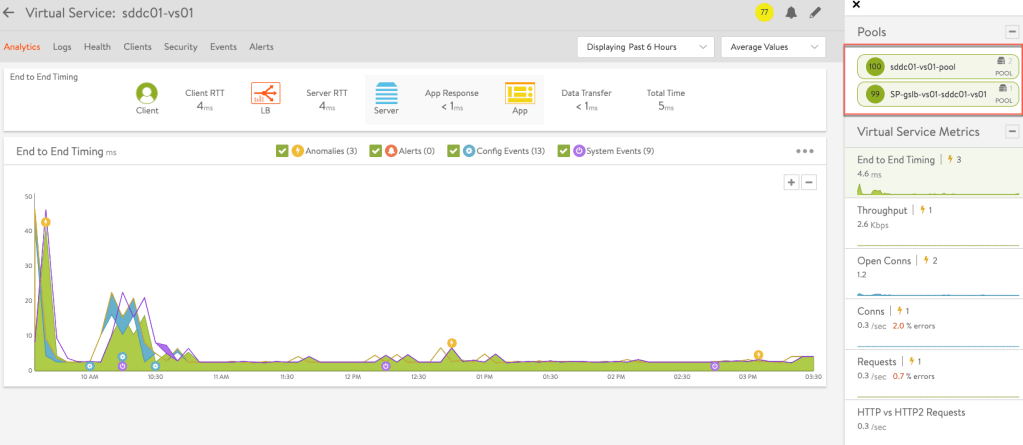Click the Server icon in timing bar
The height and width of the screenshot is (445, 1023).
pos(386,93)
